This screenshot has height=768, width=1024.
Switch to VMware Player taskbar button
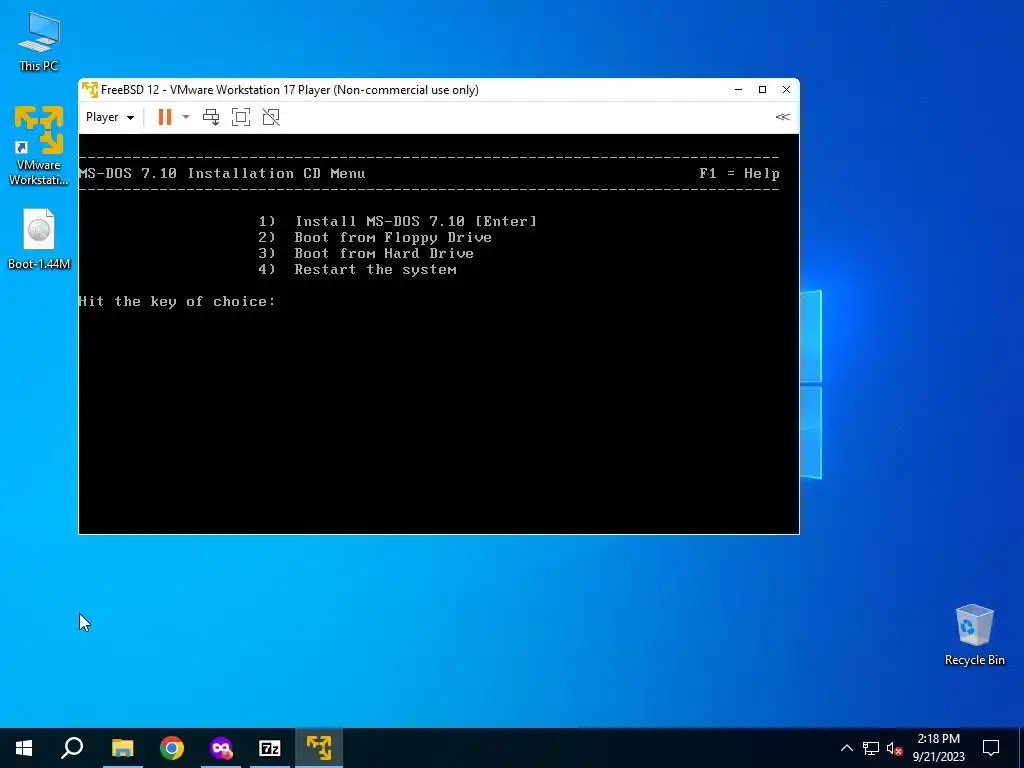[319, 748]
